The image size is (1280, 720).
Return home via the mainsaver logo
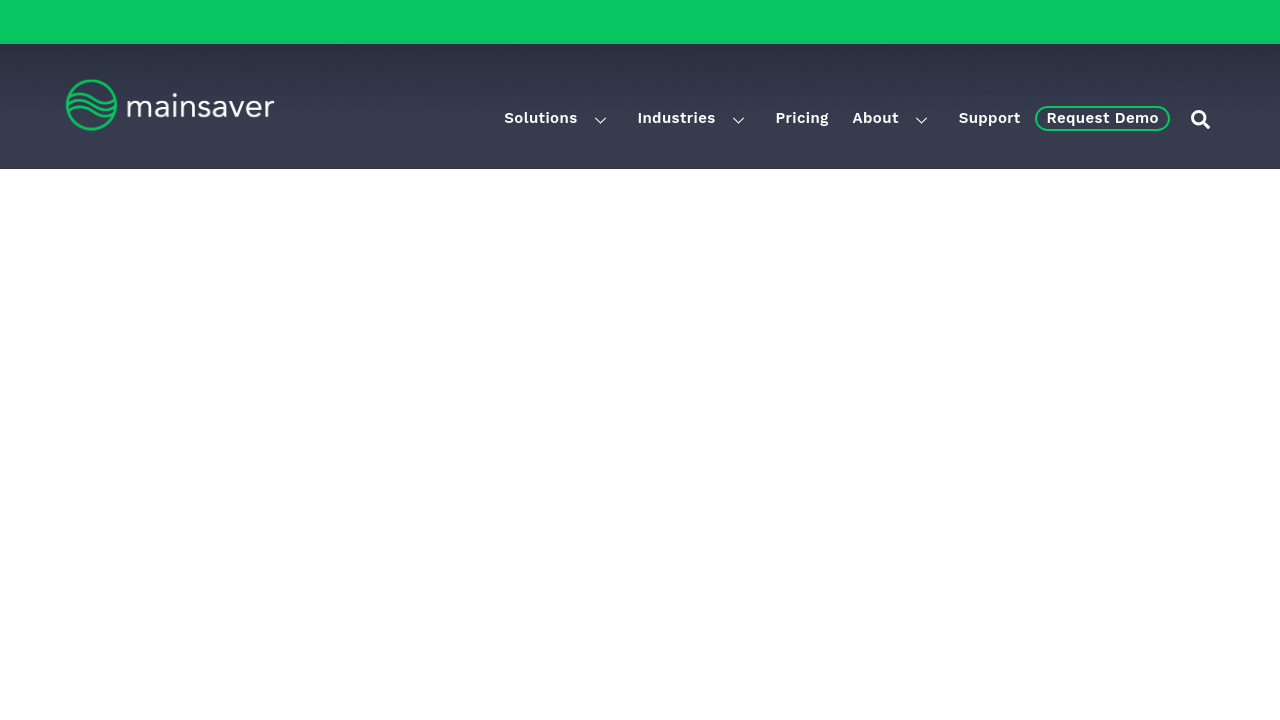[170, 105]
